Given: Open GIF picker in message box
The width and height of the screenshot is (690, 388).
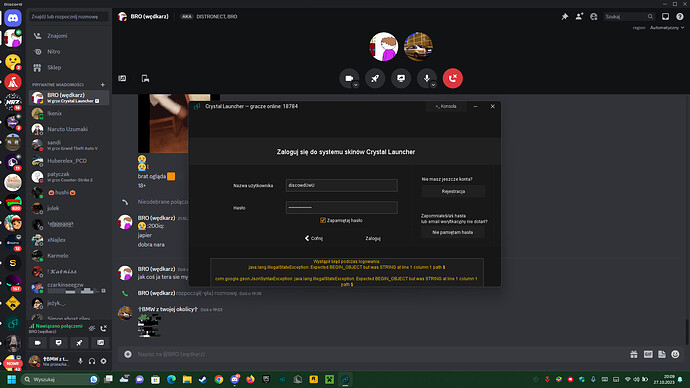Looking at the screenshot, I should pos(648,354).
